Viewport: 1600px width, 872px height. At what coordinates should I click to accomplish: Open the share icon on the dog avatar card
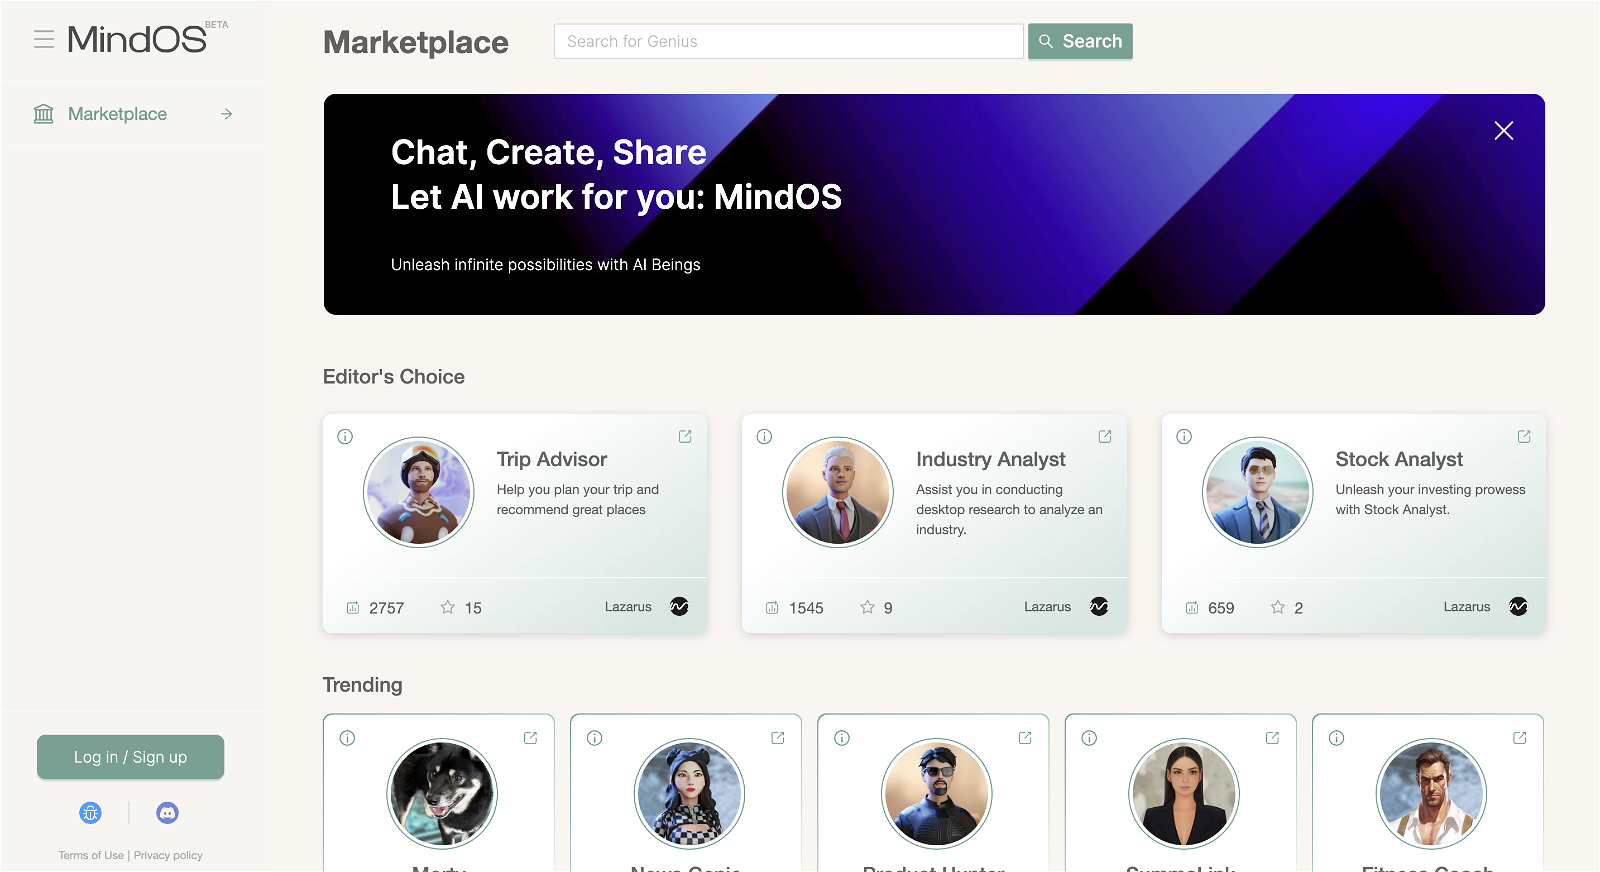click(530, 738)
